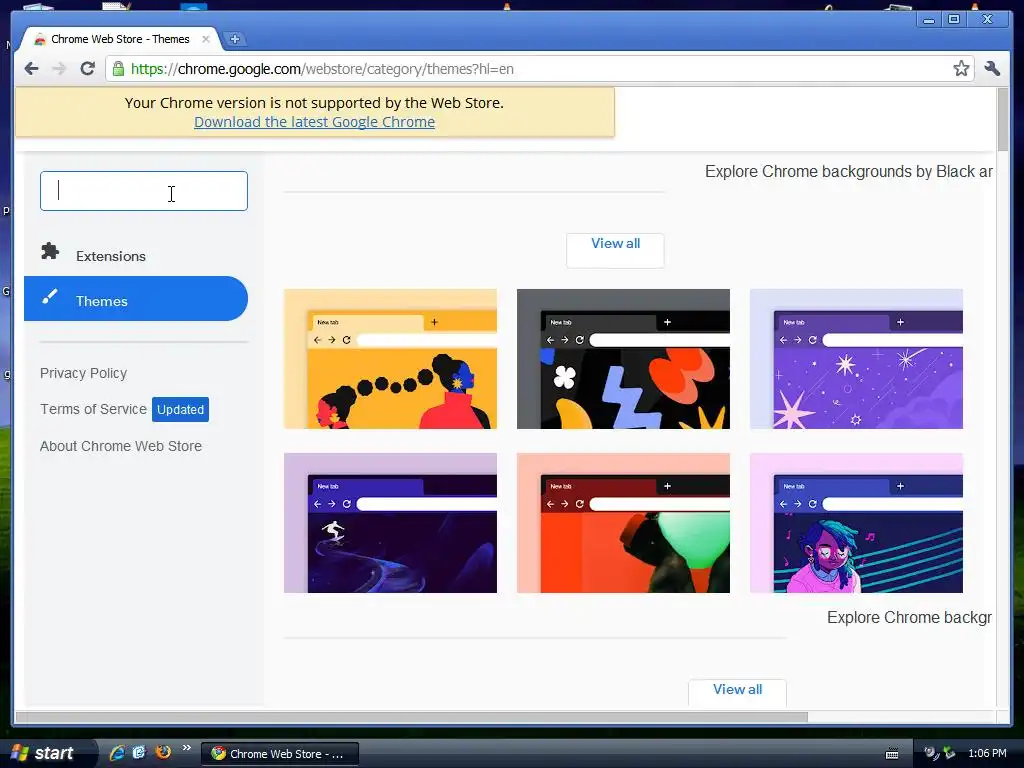Go back with the browser back arrow
Viewport: 1024px width, 768px height.
pos(31,69)
